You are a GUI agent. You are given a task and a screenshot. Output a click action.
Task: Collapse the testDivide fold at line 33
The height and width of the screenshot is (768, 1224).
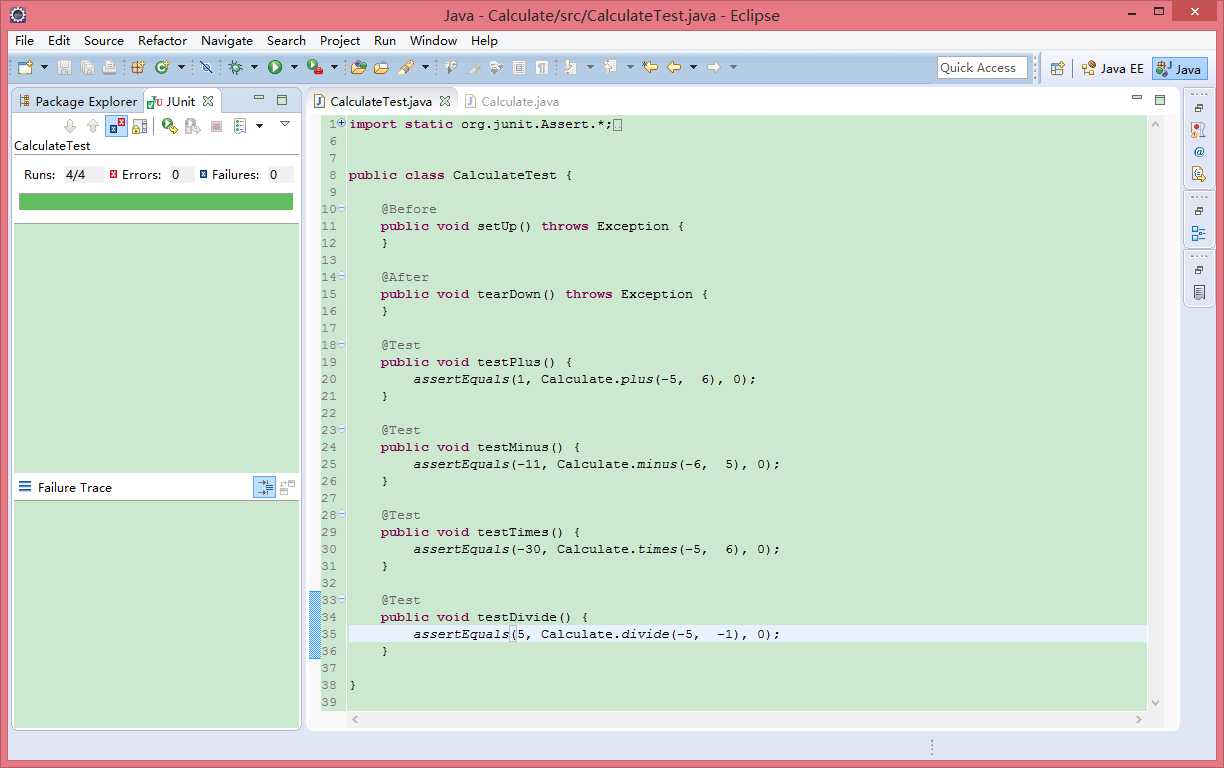point(342,600)
